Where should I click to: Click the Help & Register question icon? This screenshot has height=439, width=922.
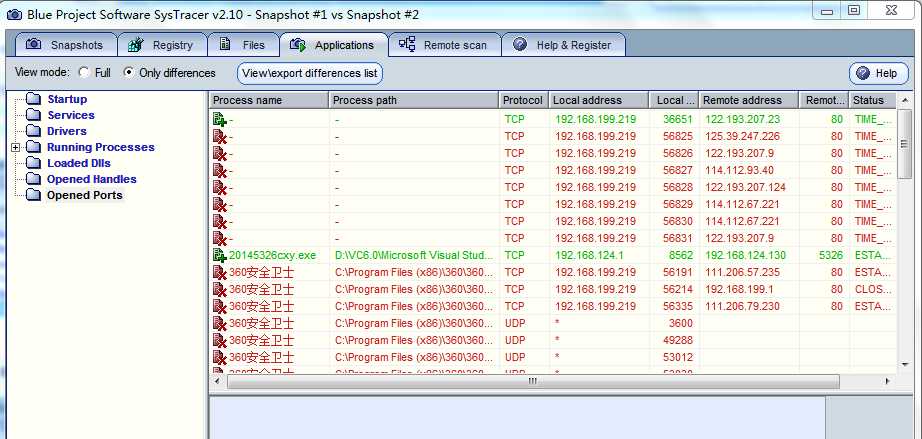click(x=520, y=44)
